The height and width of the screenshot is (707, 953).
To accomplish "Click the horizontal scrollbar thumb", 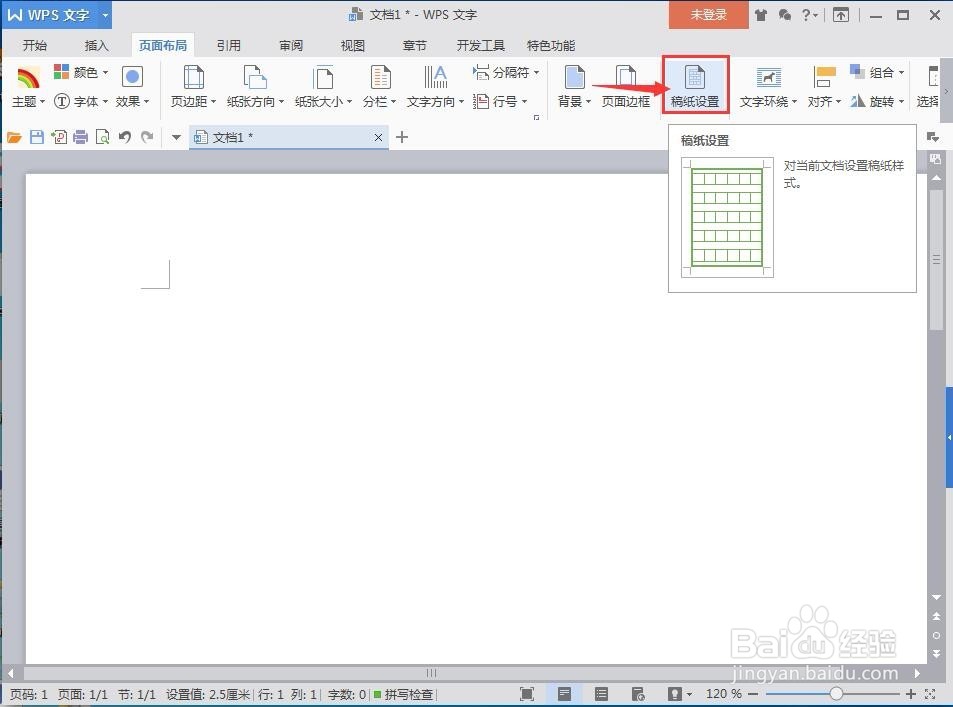I will point(431,673).
